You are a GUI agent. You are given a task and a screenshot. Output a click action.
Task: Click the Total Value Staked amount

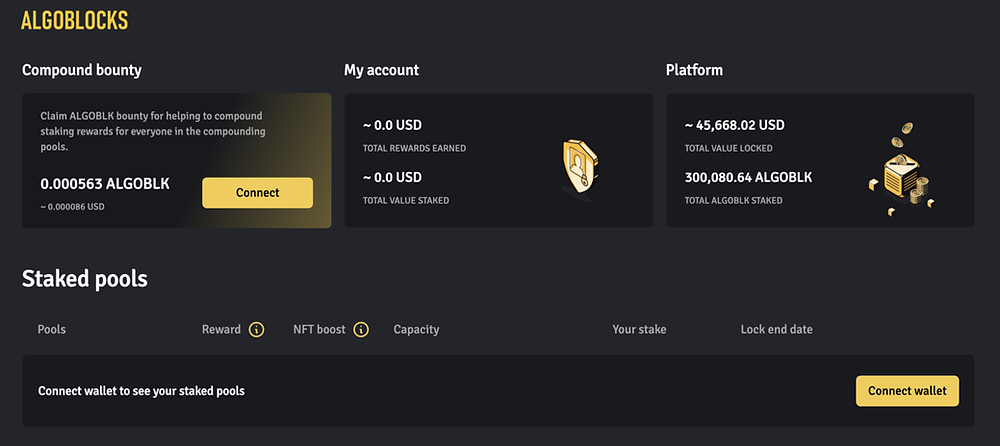click(x=392, y=177)
